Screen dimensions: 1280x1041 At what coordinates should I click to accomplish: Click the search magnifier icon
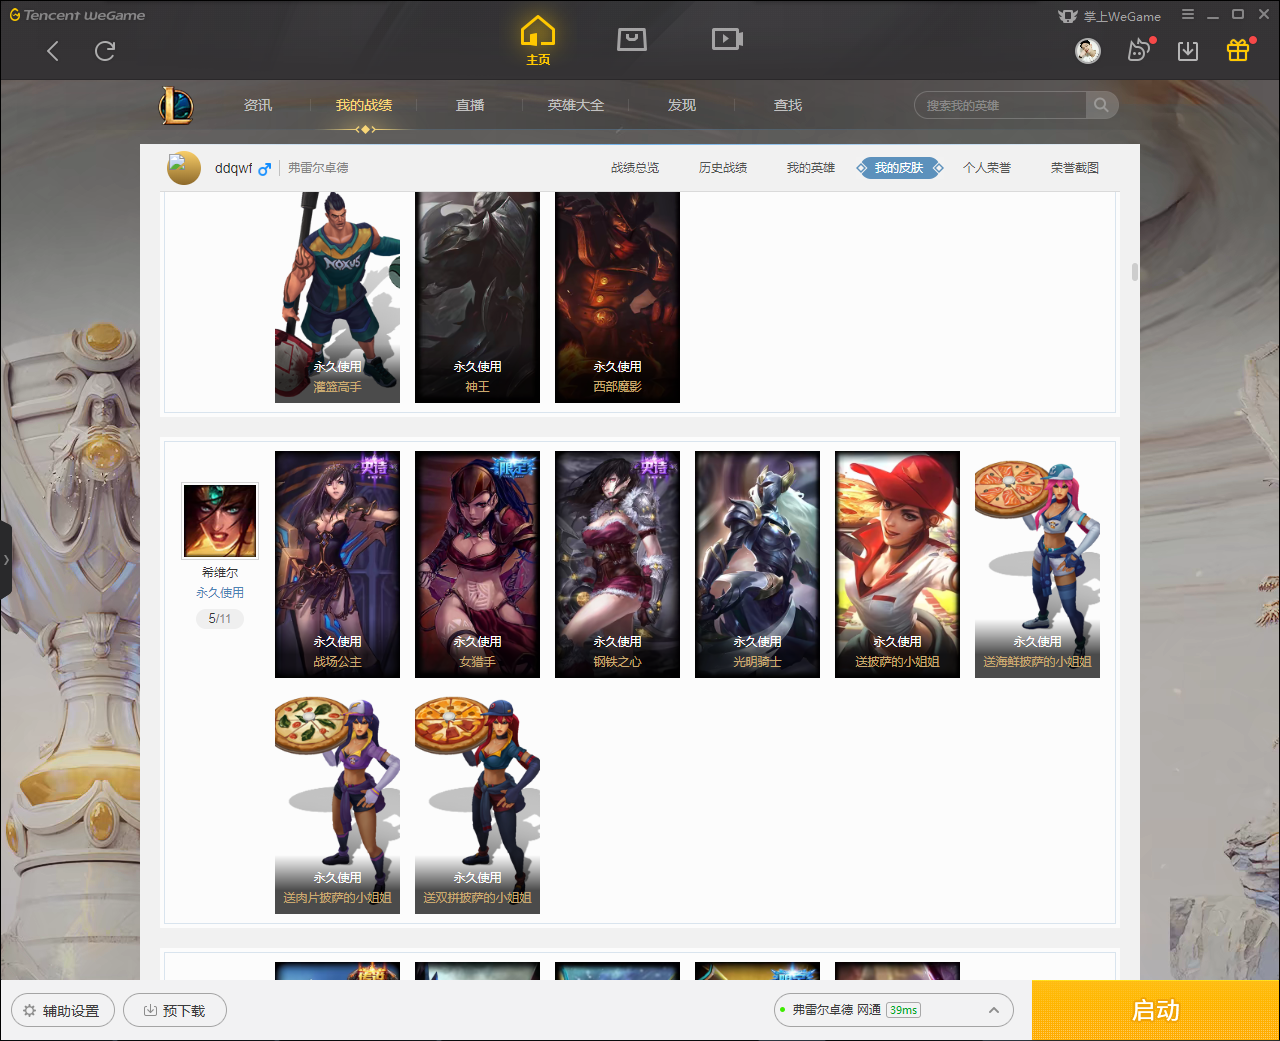click(1101, 105)
